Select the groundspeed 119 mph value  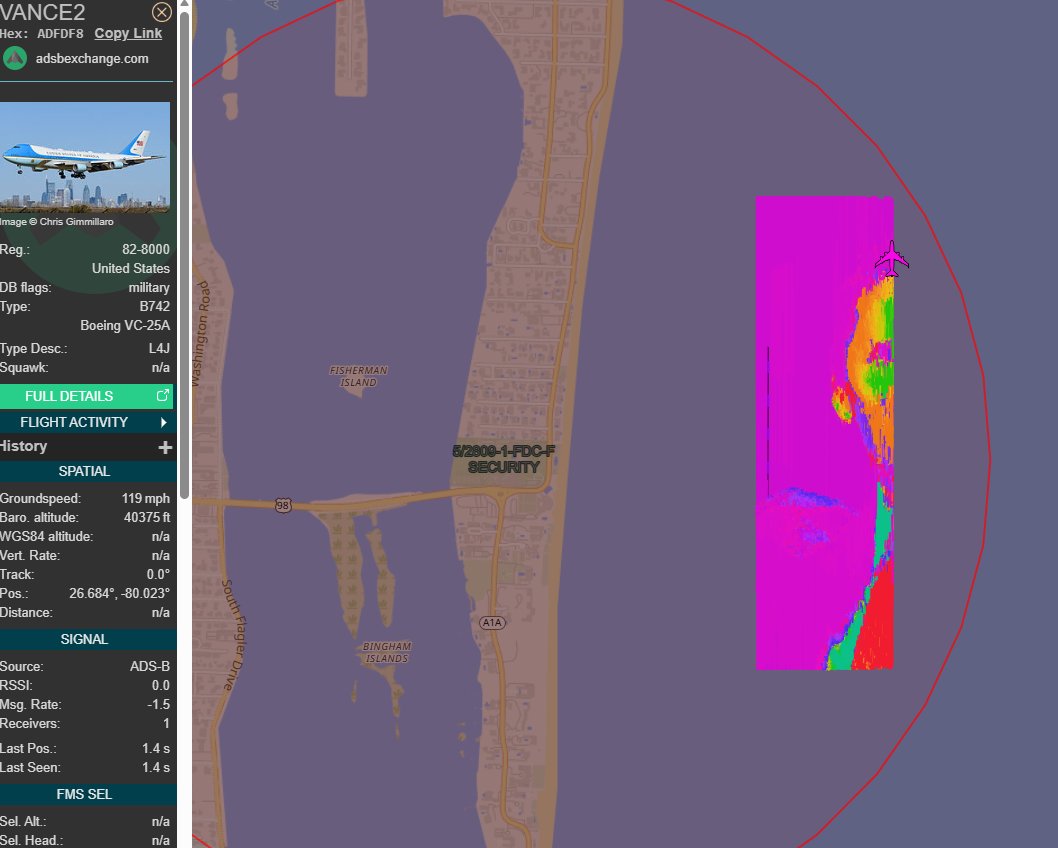(146, 499)
